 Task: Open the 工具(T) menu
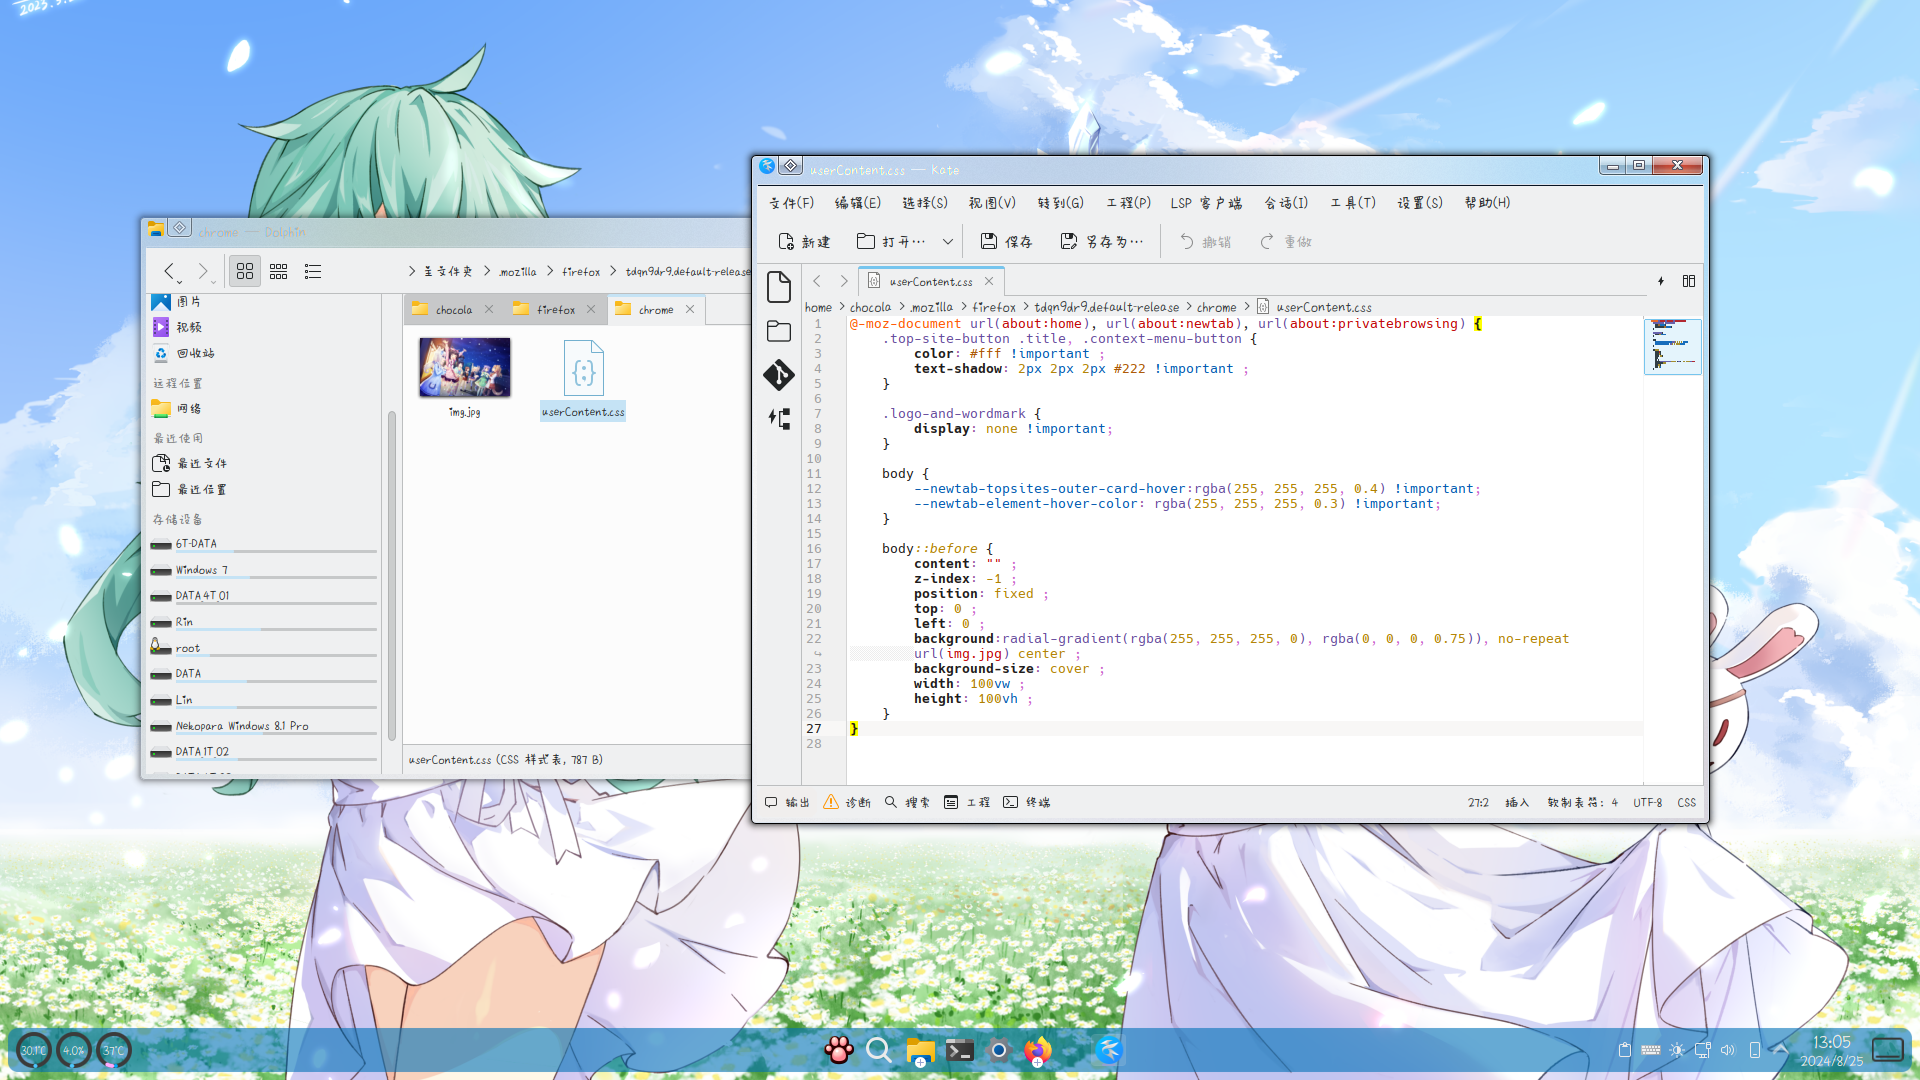pos(1353,202)
